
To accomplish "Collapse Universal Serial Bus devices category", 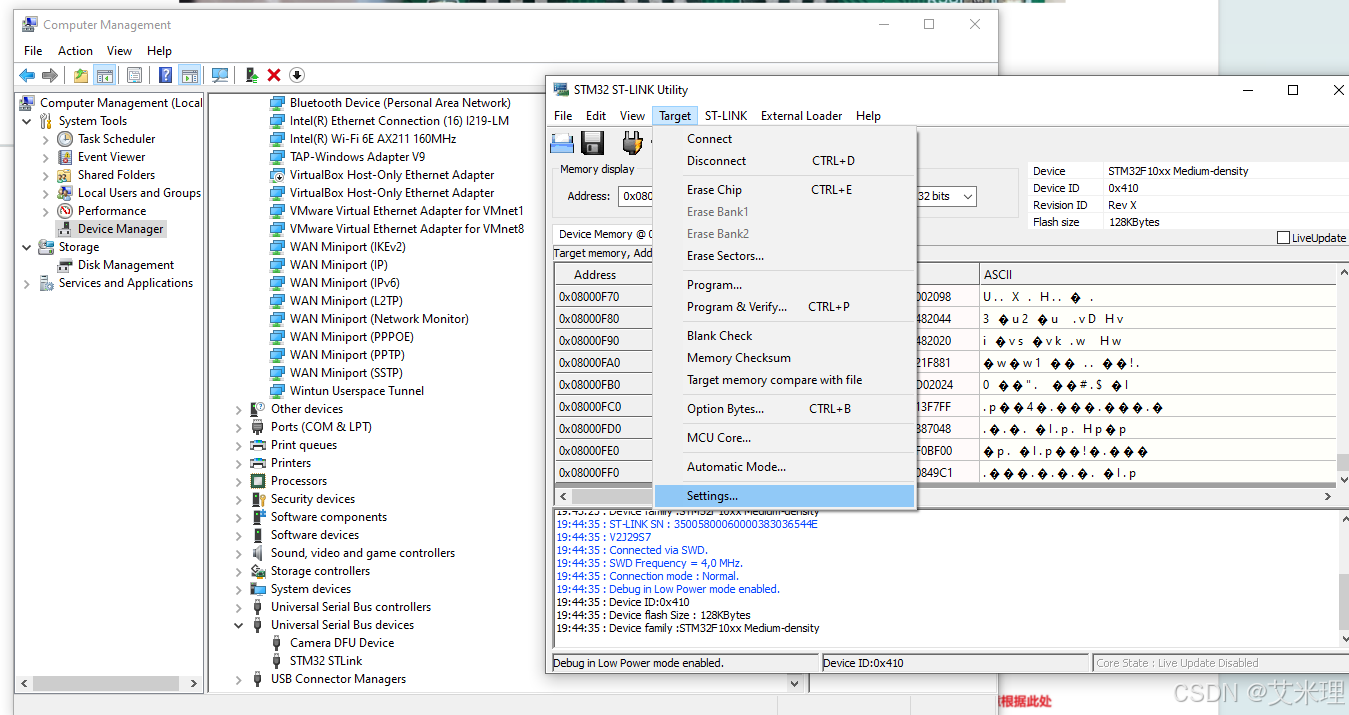I will pos(239,625).
